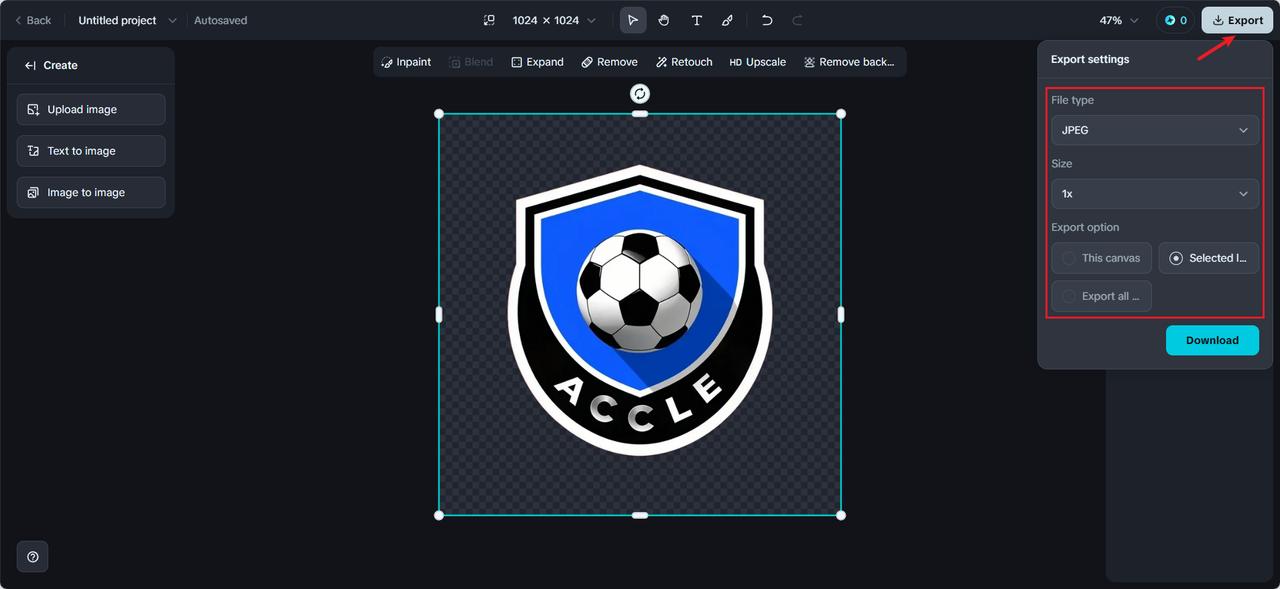Redo the undone action
This screenshot has width=1280, height=589.
click(797, 20)
